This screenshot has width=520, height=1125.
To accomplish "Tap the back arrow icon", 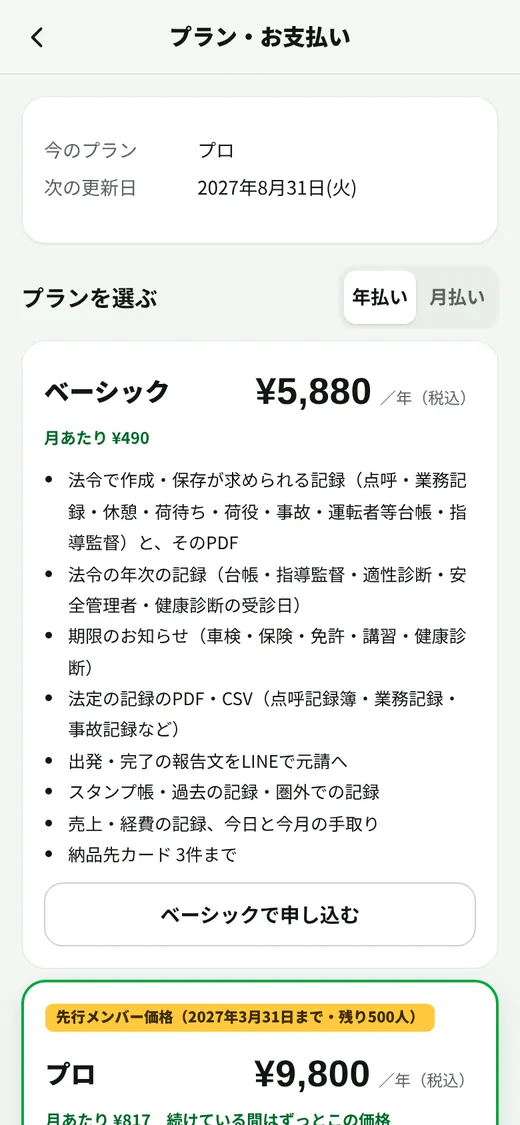I will 37,38.
